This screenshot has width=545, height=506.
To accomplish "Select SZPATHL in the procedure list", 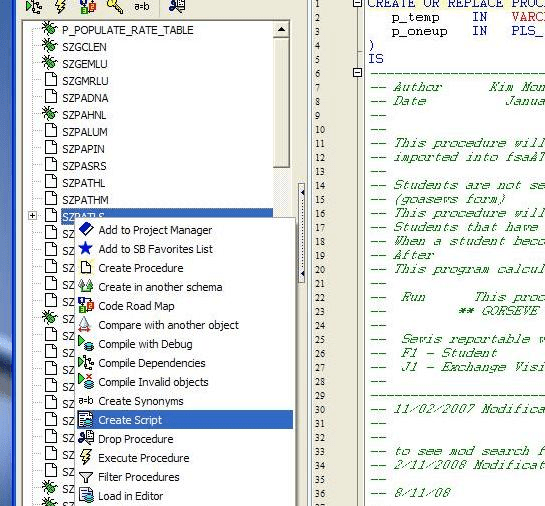I will tap(84, 183).
